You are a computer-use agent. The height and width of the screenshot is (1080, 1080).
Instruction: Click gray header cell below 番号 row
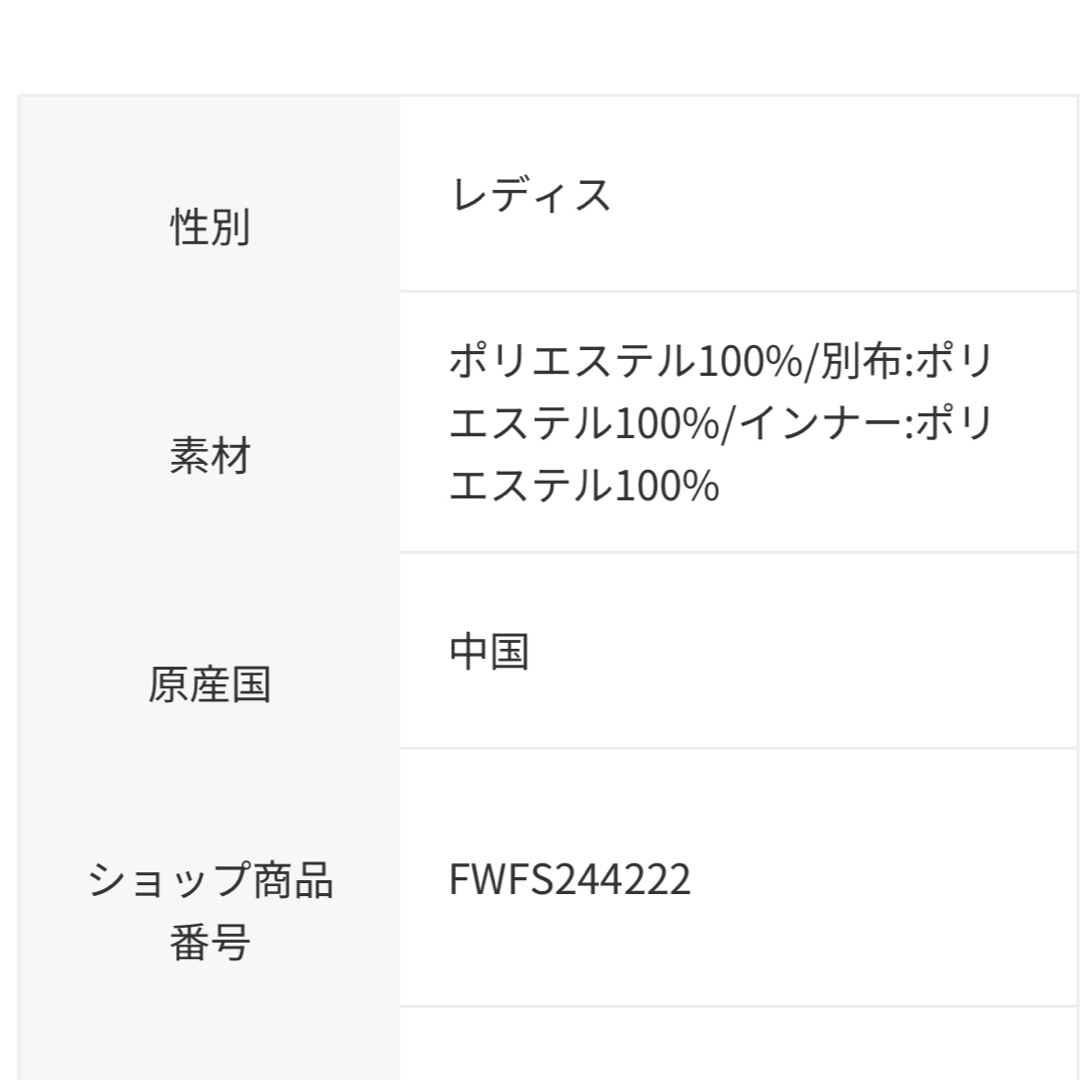coord(209,1043)
